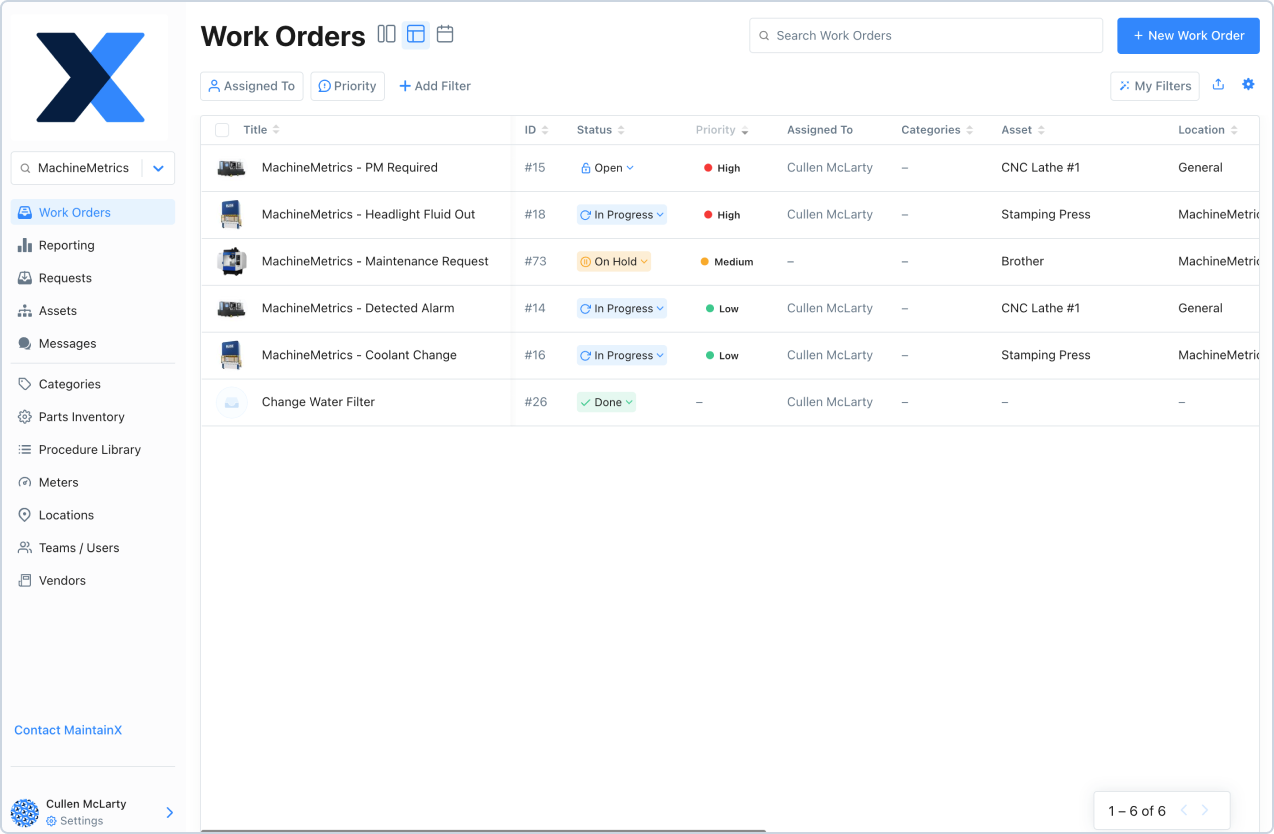Click the "Brother" asset cell
Image resolution: width=1274 pixels, height=834 pixels.
pos(1022,261)
